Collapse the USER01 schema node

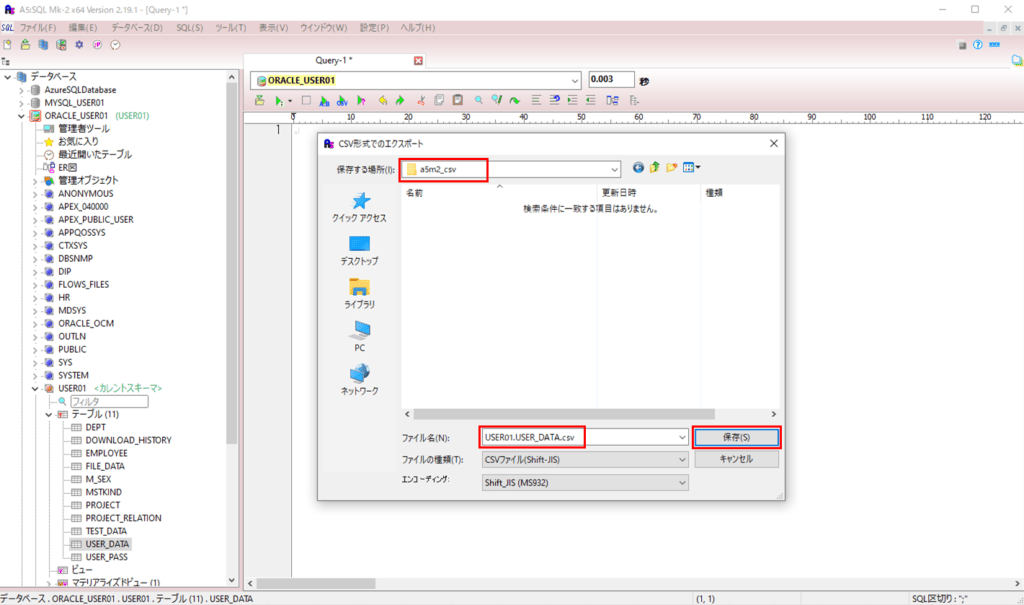point(33,388)
